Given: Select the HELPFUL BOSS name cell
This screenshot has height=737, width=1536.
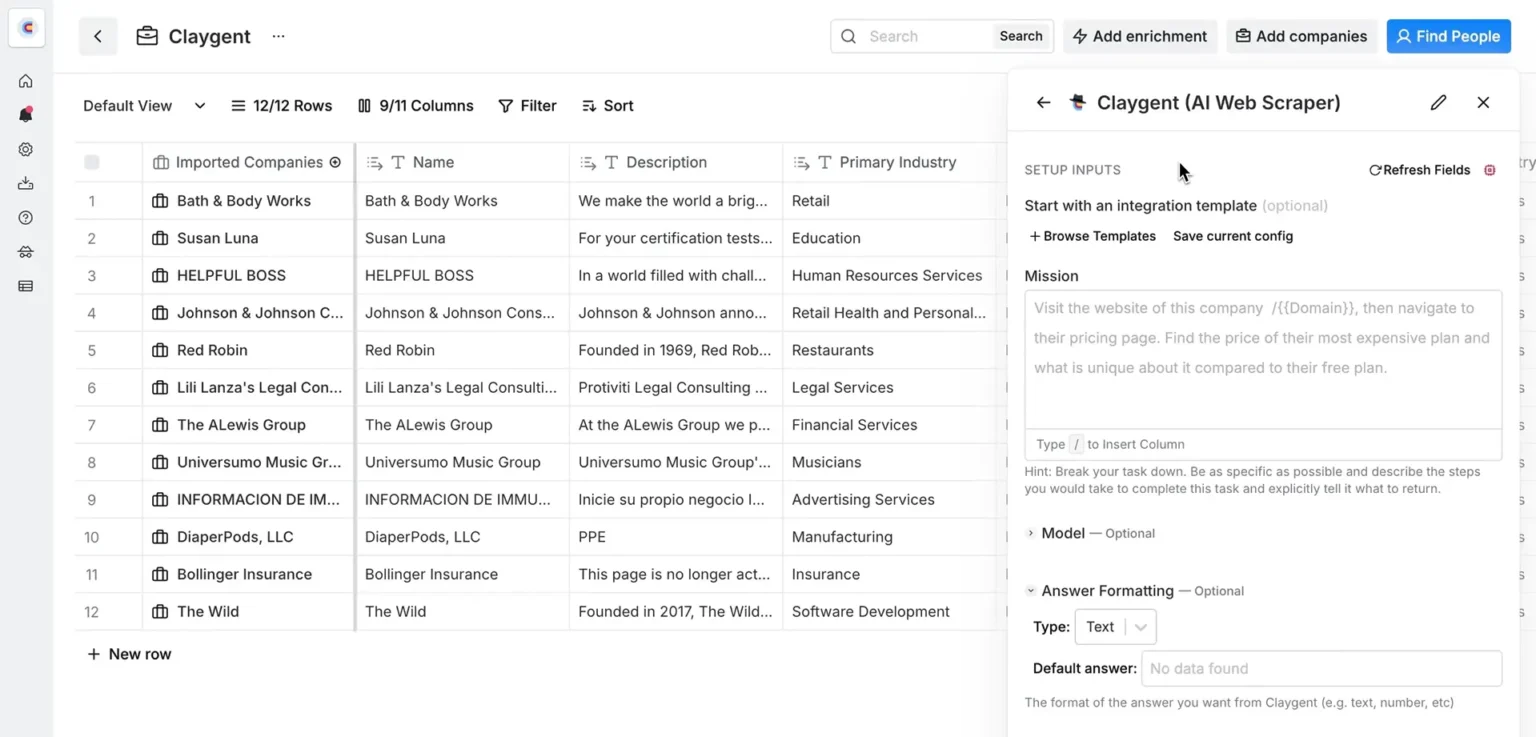Looking at the screenshot, I should [463, 275].
